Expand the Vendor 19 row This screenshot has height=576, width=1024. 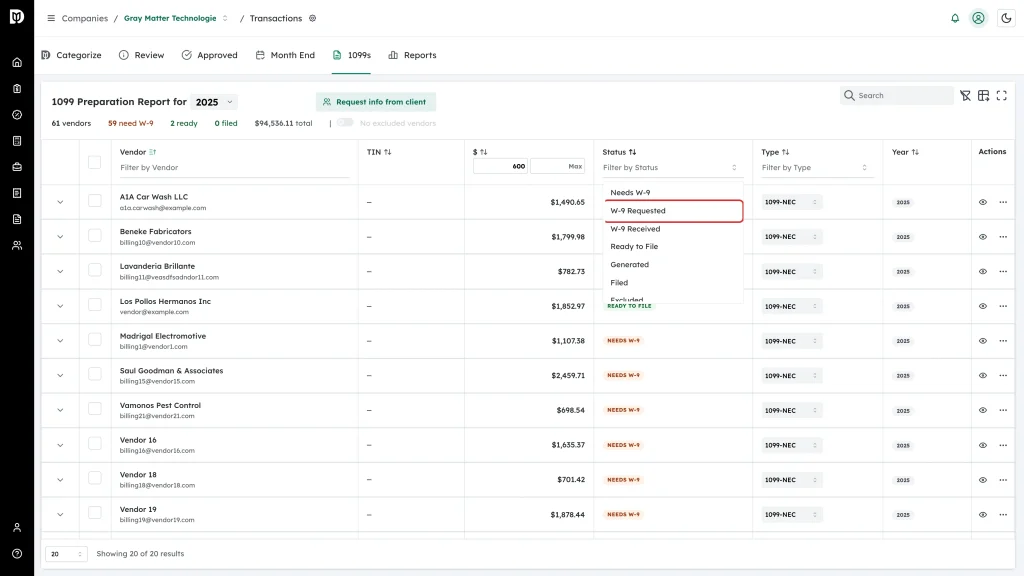pos(60,515)
